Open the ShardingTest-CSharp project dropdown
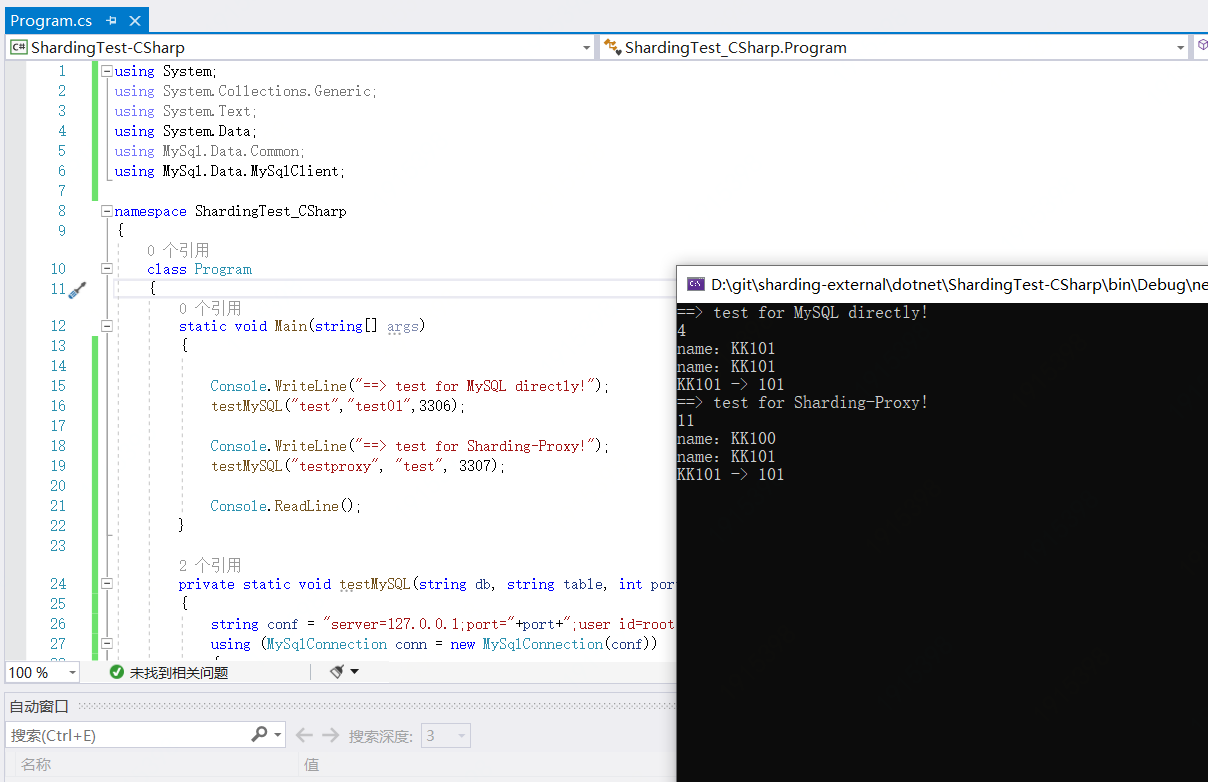Viewport: 1208px width, 782px height. tap(586, 46)
